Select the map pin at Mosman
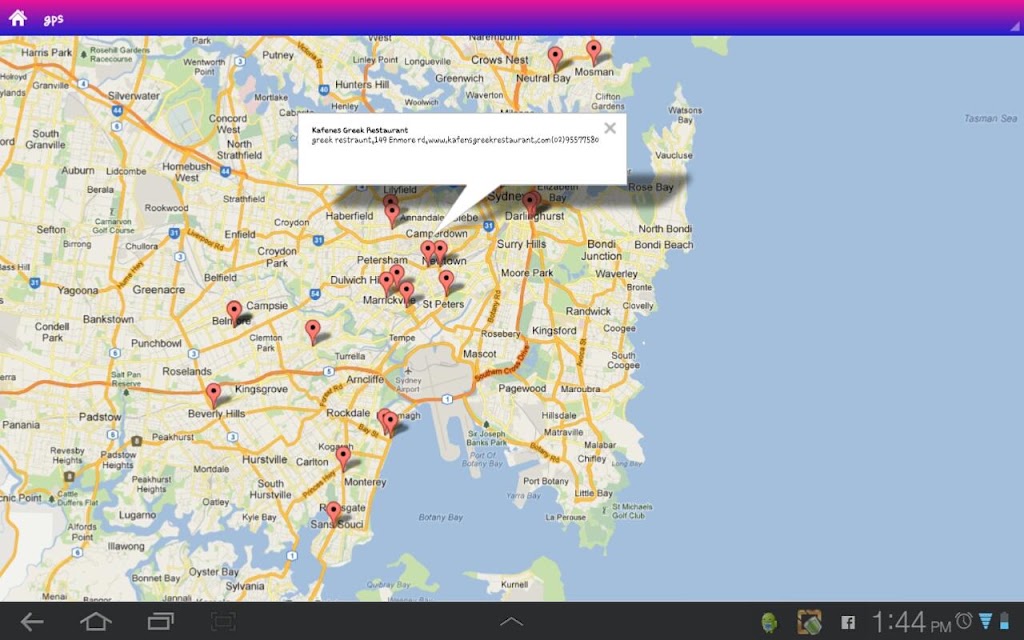This screenshot has height=640, width=1024. tap(594, 53)
